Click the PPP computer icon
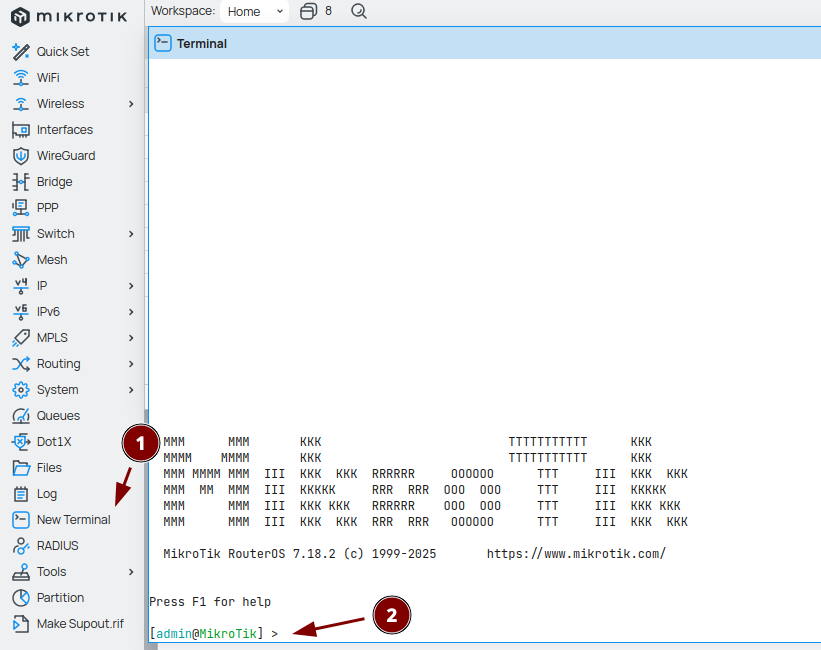The width and height of the screenshot is (821, 650). [20, 208]
